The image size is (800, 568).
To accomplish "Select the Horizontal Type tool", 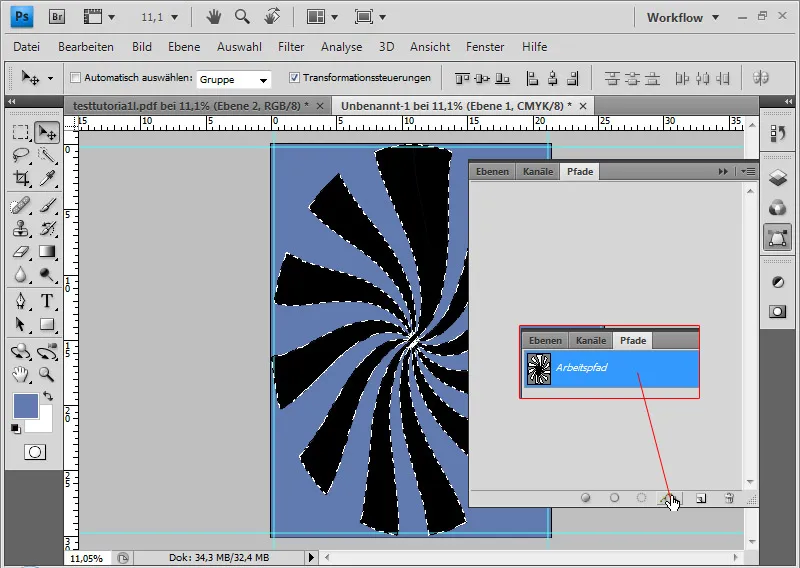I will (x=47, y=301).
